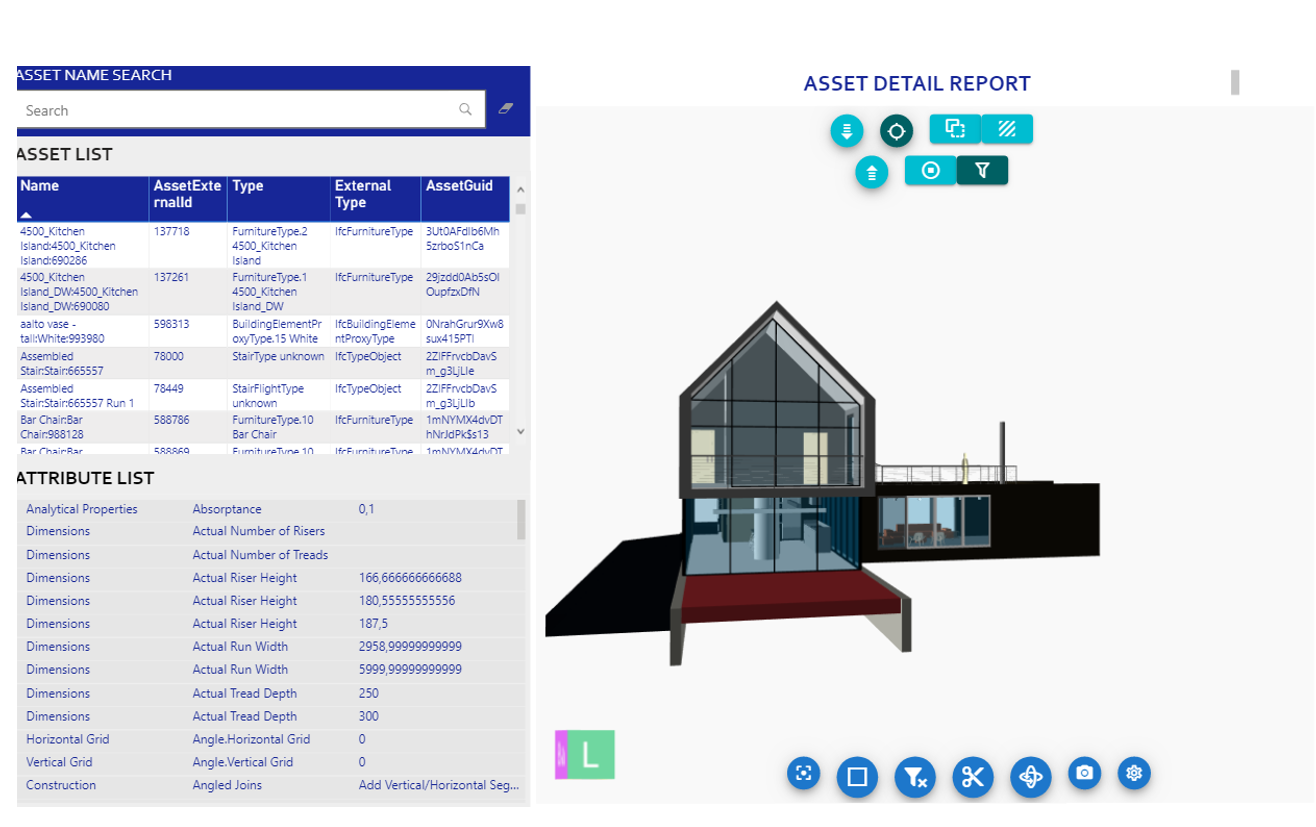Clear filters using the funnel-x icon

tap(916, 775)
